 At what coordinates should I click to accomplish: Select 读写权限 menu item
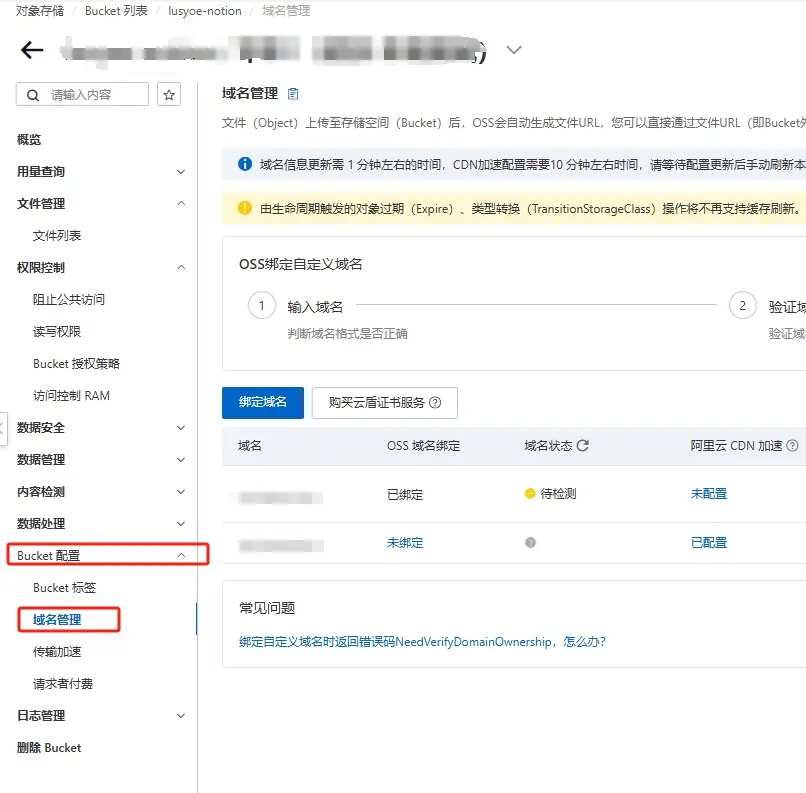(57, 331)
